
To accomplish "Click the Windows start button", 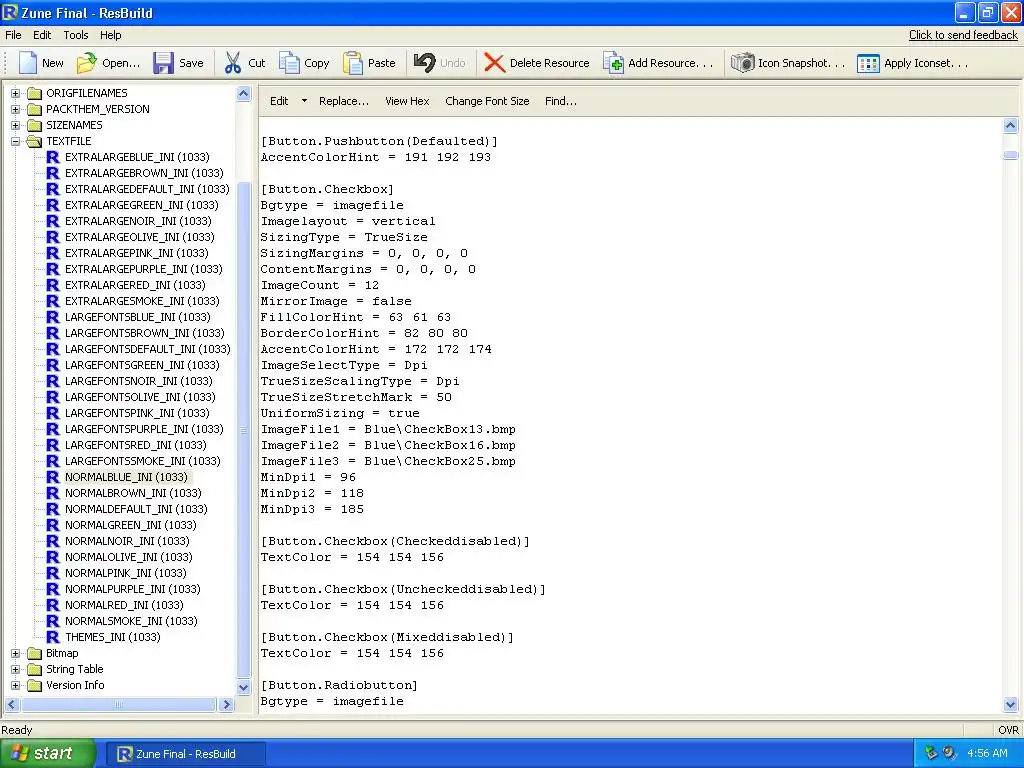I will 47,753.
